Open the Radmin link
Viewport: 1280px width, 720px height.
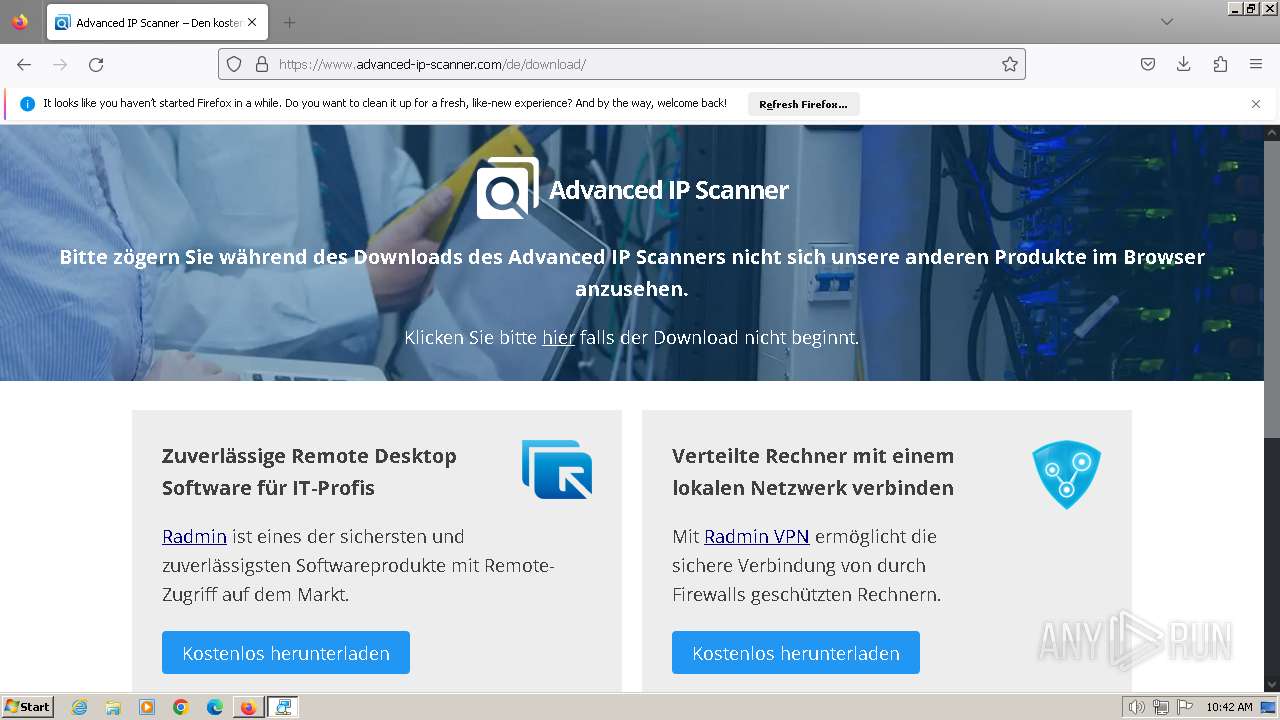pyautogui.click(x=194, y=537)
